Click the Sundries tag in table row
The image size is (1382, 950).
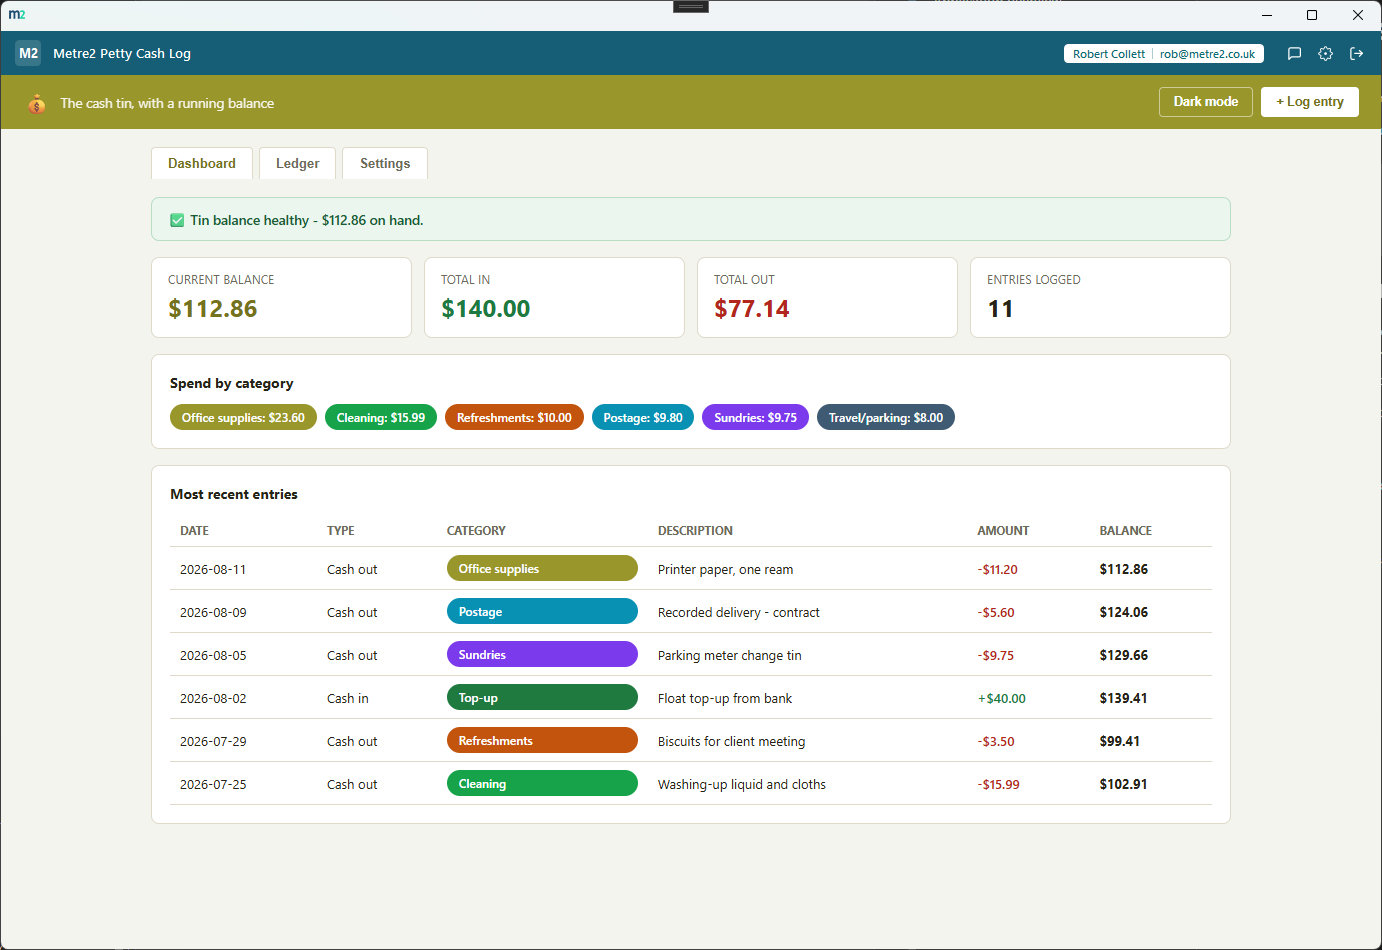coord(542,654)
